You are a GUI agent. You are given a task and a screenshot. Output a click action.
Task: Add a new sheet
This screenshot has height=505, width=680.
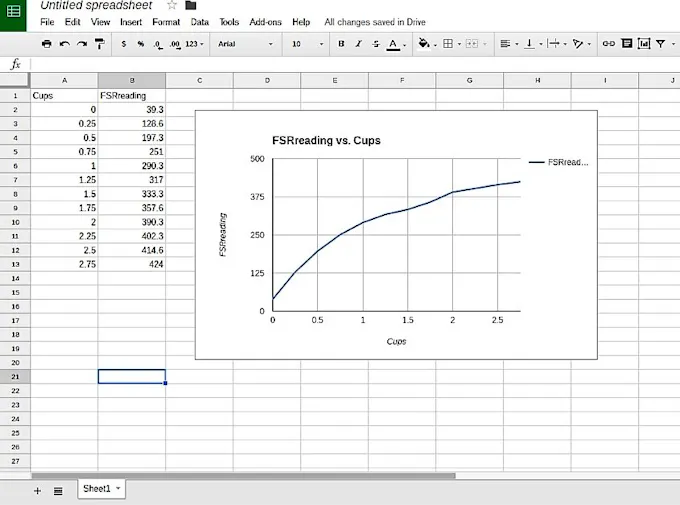pyautogui.click(x=37, y=491)
